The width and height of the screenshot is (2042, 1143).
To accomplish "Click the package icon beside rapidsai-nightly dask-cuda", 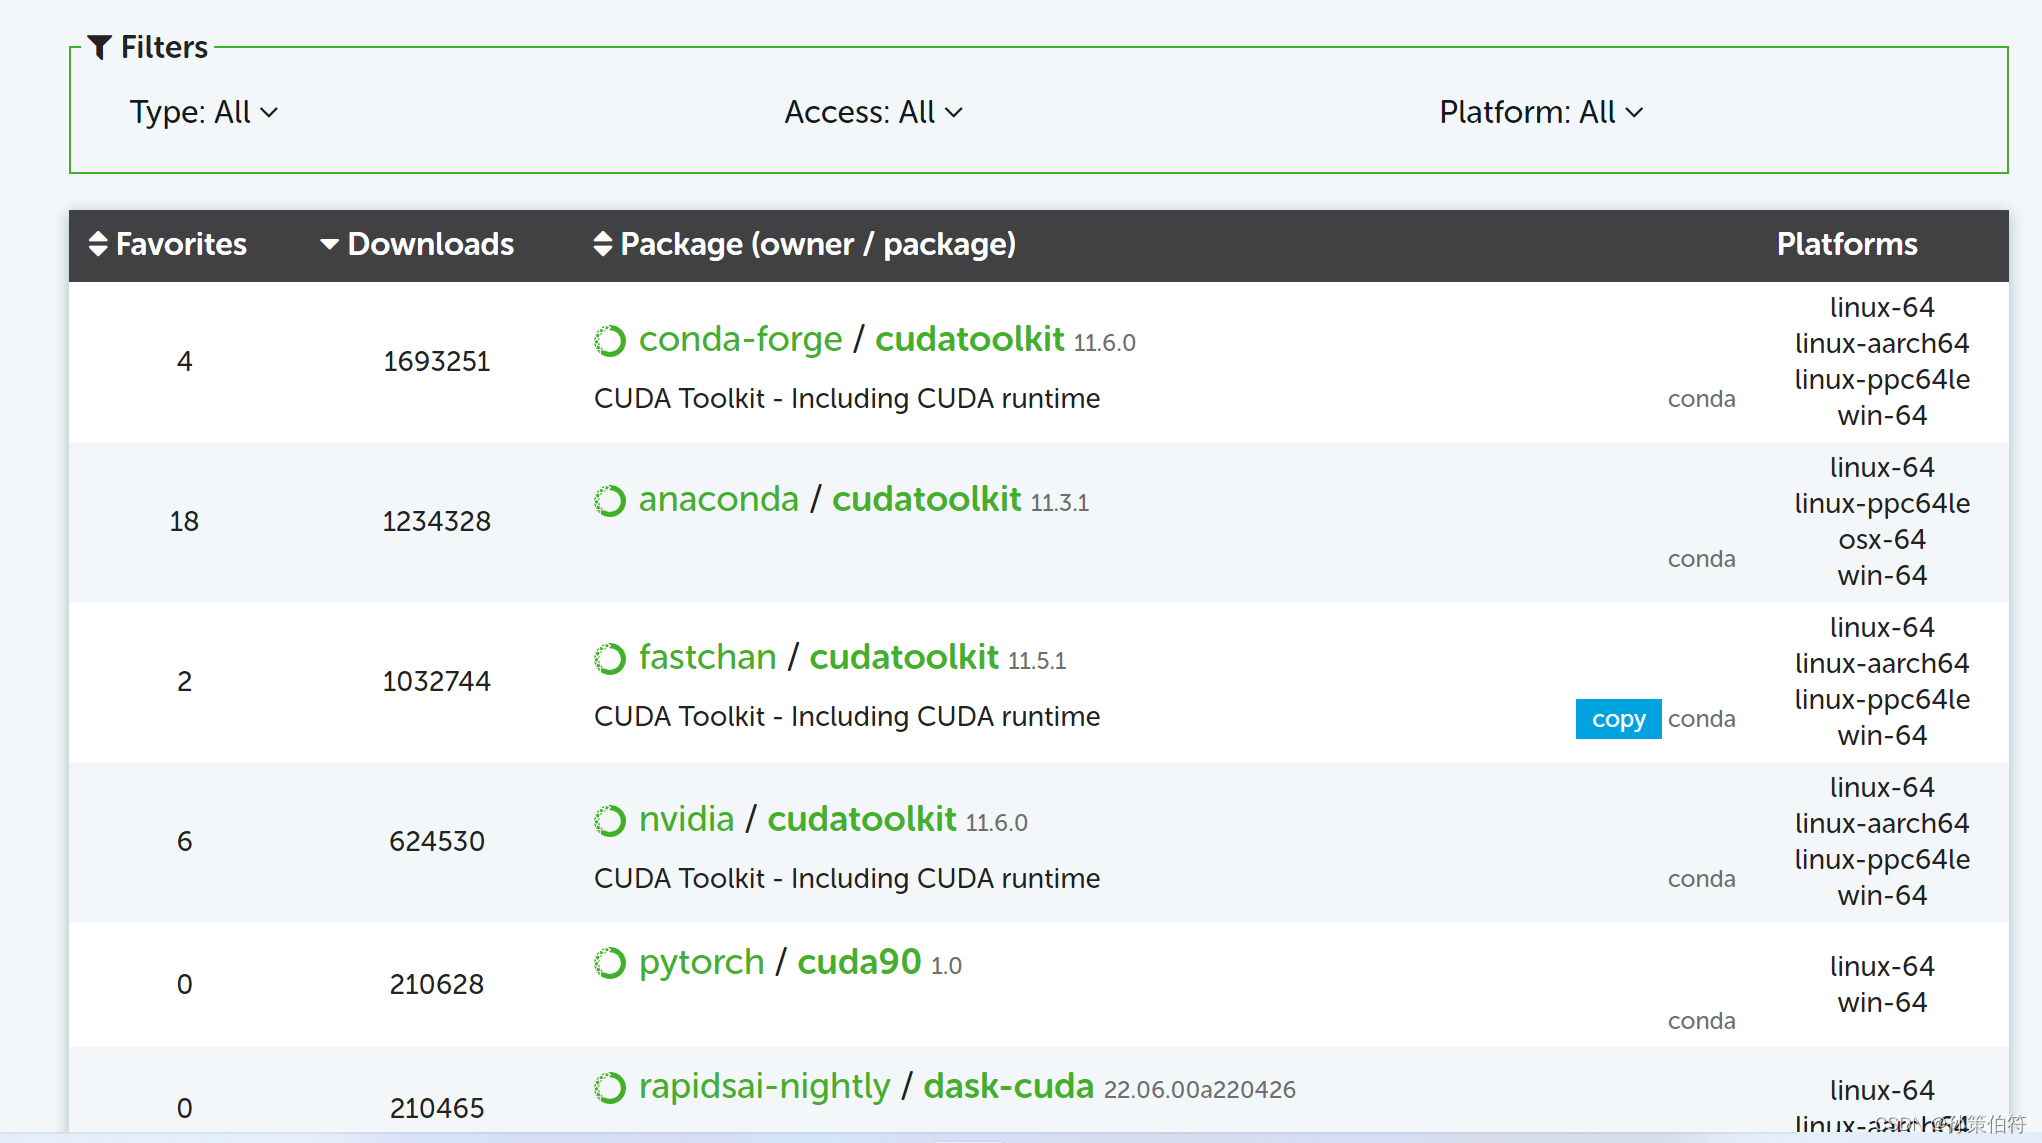I will 609,1088.
